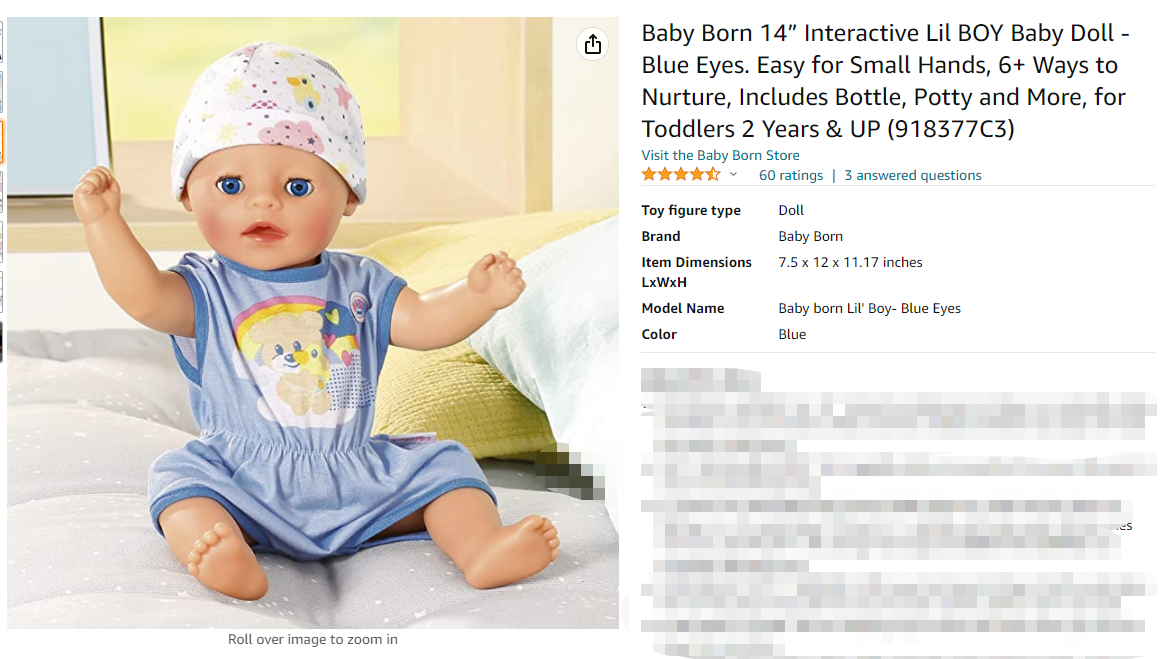Open the 60 ratings link
This screenshot has height=659, width=1172.
pyautogui.click(x=791, y=176)
